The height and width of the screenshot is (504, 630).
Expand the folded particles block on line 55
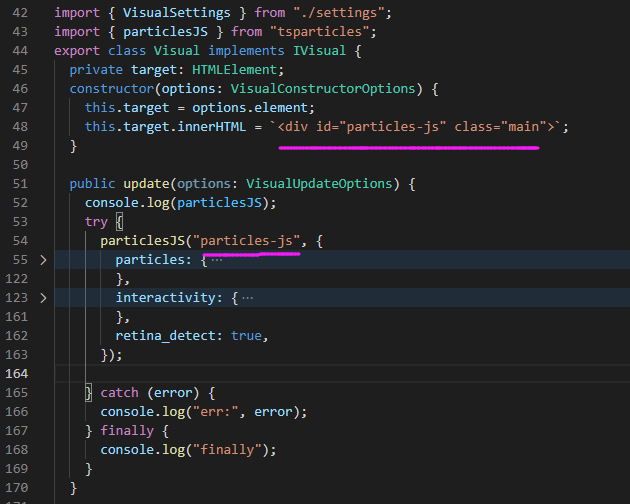43,260
